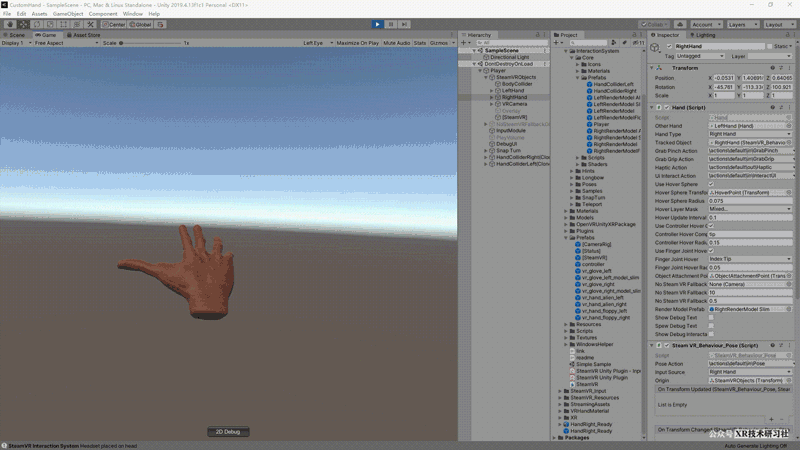The height and width of the screenshot is (450, 800).
Task: Click the Gizmos button
Action: click(441, 43)
